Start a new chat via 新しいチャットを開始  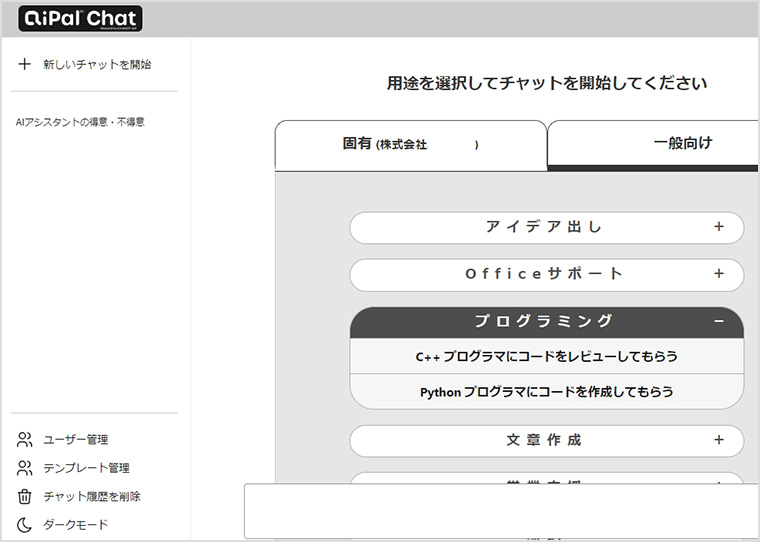pos(97,64)
